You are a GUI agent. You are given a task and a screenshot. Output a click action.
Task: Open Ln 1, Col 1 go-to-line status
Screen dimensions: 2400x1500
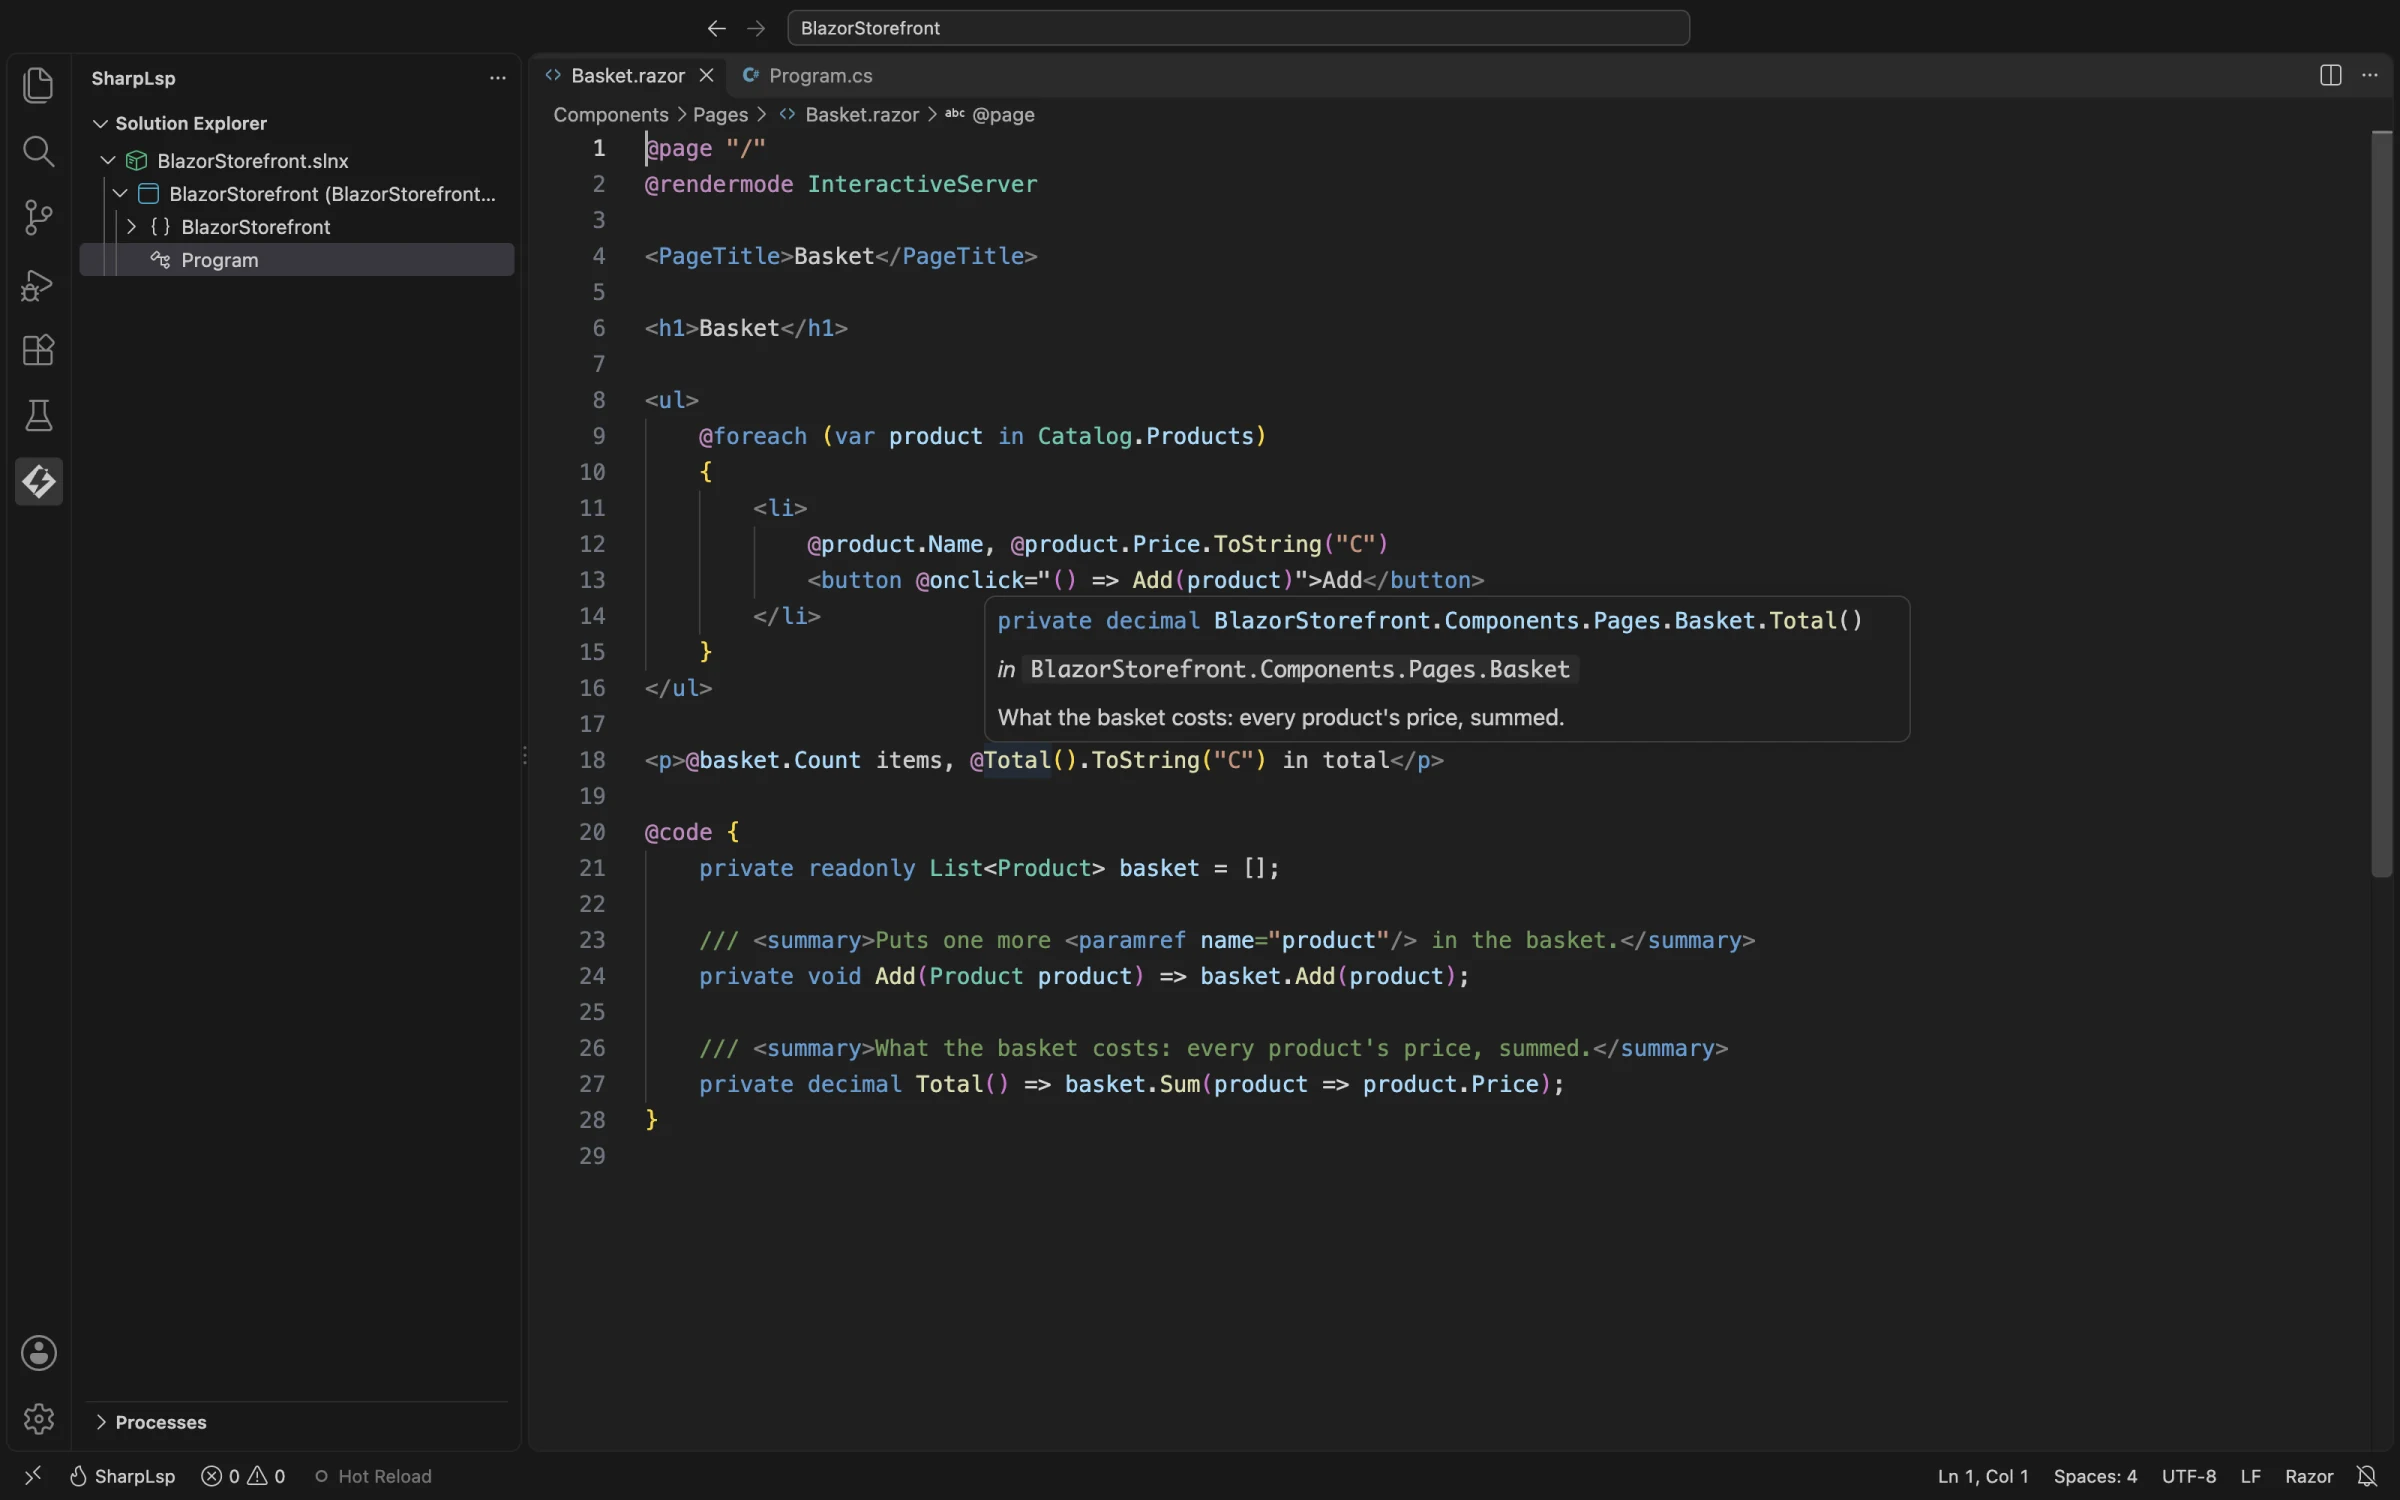[x=1982, y=1476]
